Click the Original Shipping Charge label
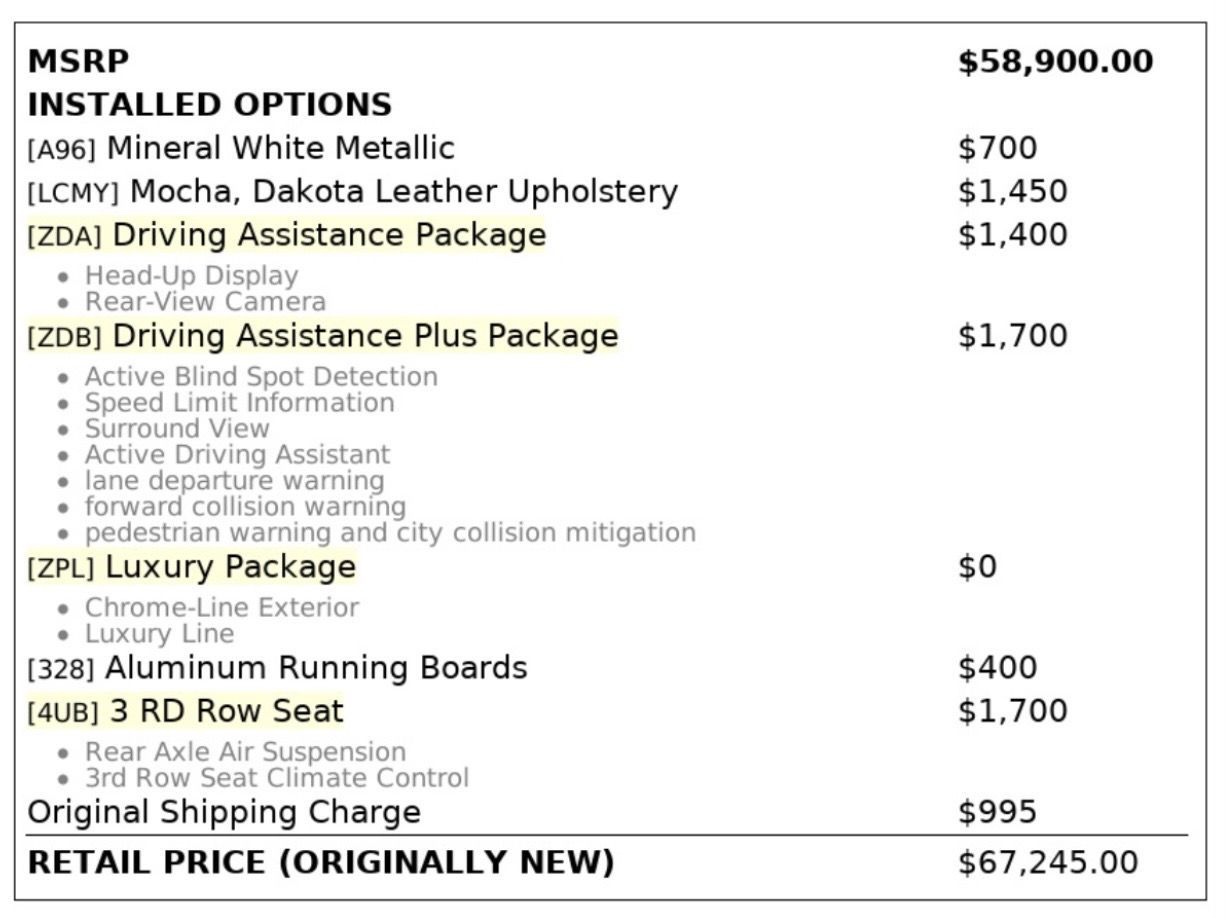The width and height of the screenshot is (1226, 919). point(224,811)
